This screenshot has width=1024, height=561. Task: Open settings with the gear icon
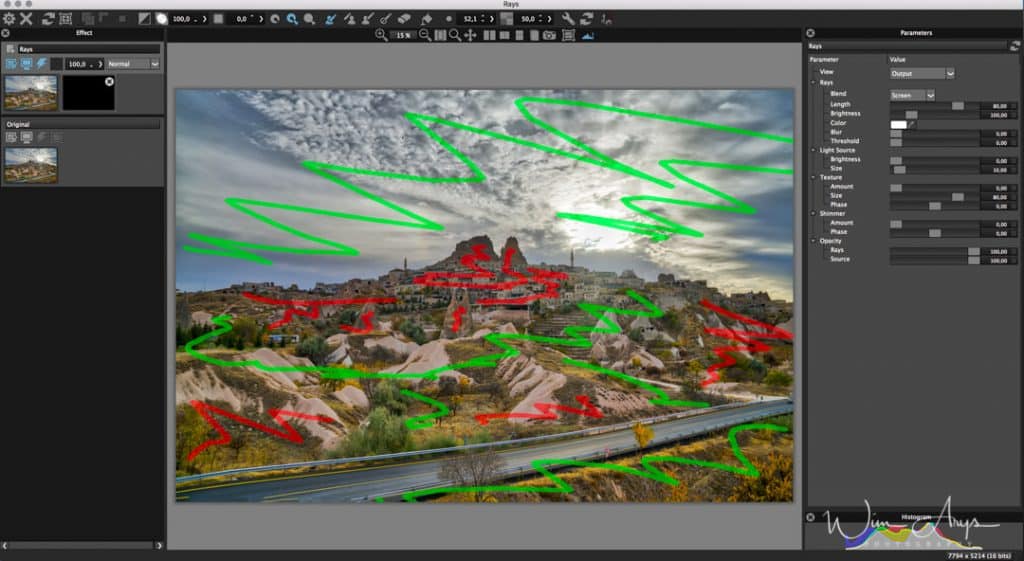[x=9, y=19]
